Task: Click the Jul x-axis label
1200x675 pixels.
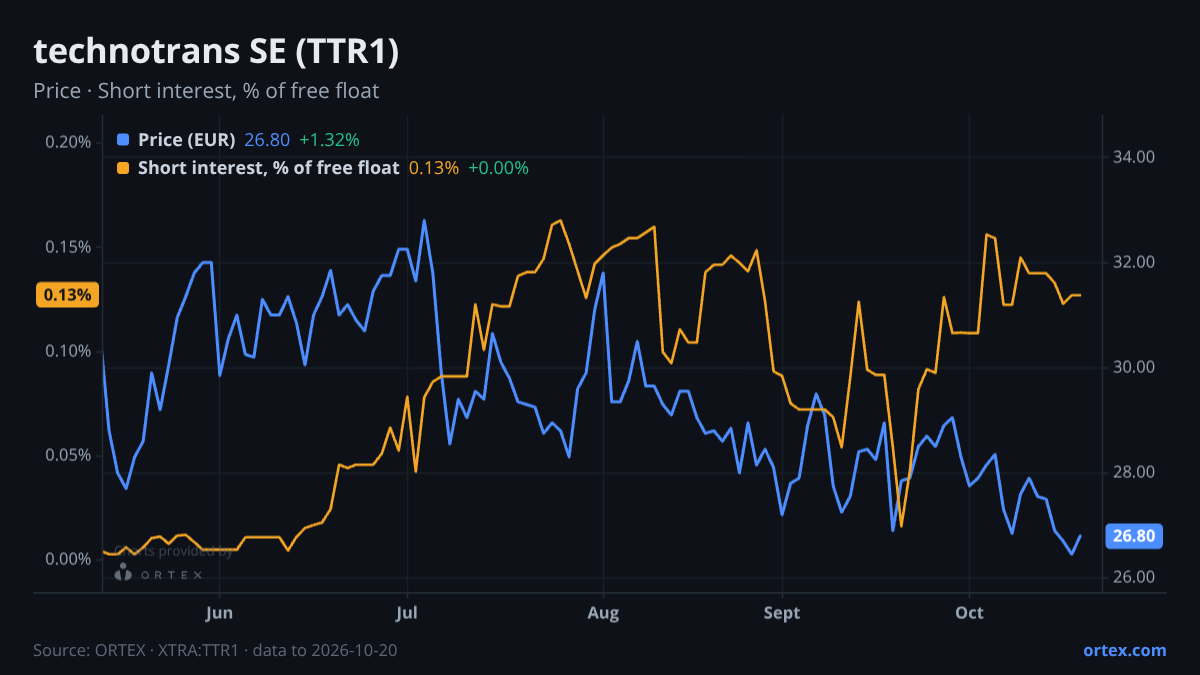Action: point(406,613)
